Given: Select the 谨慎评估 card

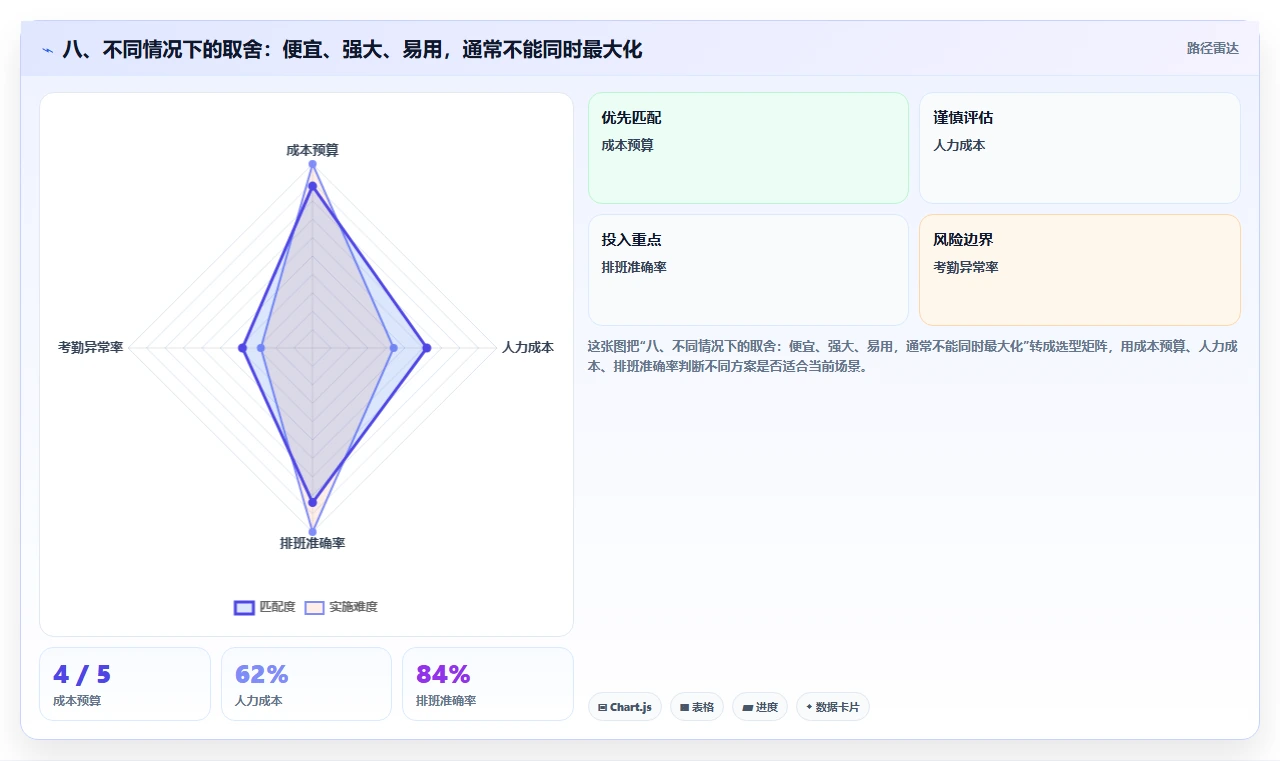Looking at the screenshot, I should [1080, 148].
